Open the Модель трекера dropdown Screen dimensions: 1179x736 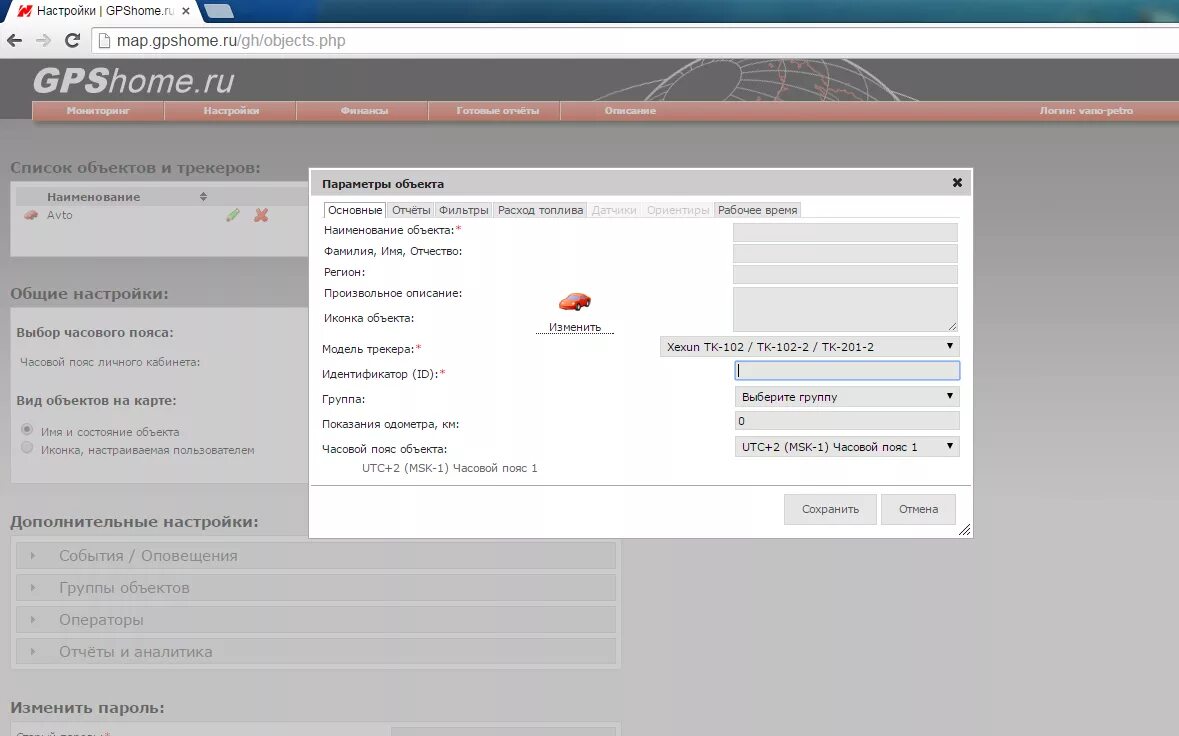[809, 347]
